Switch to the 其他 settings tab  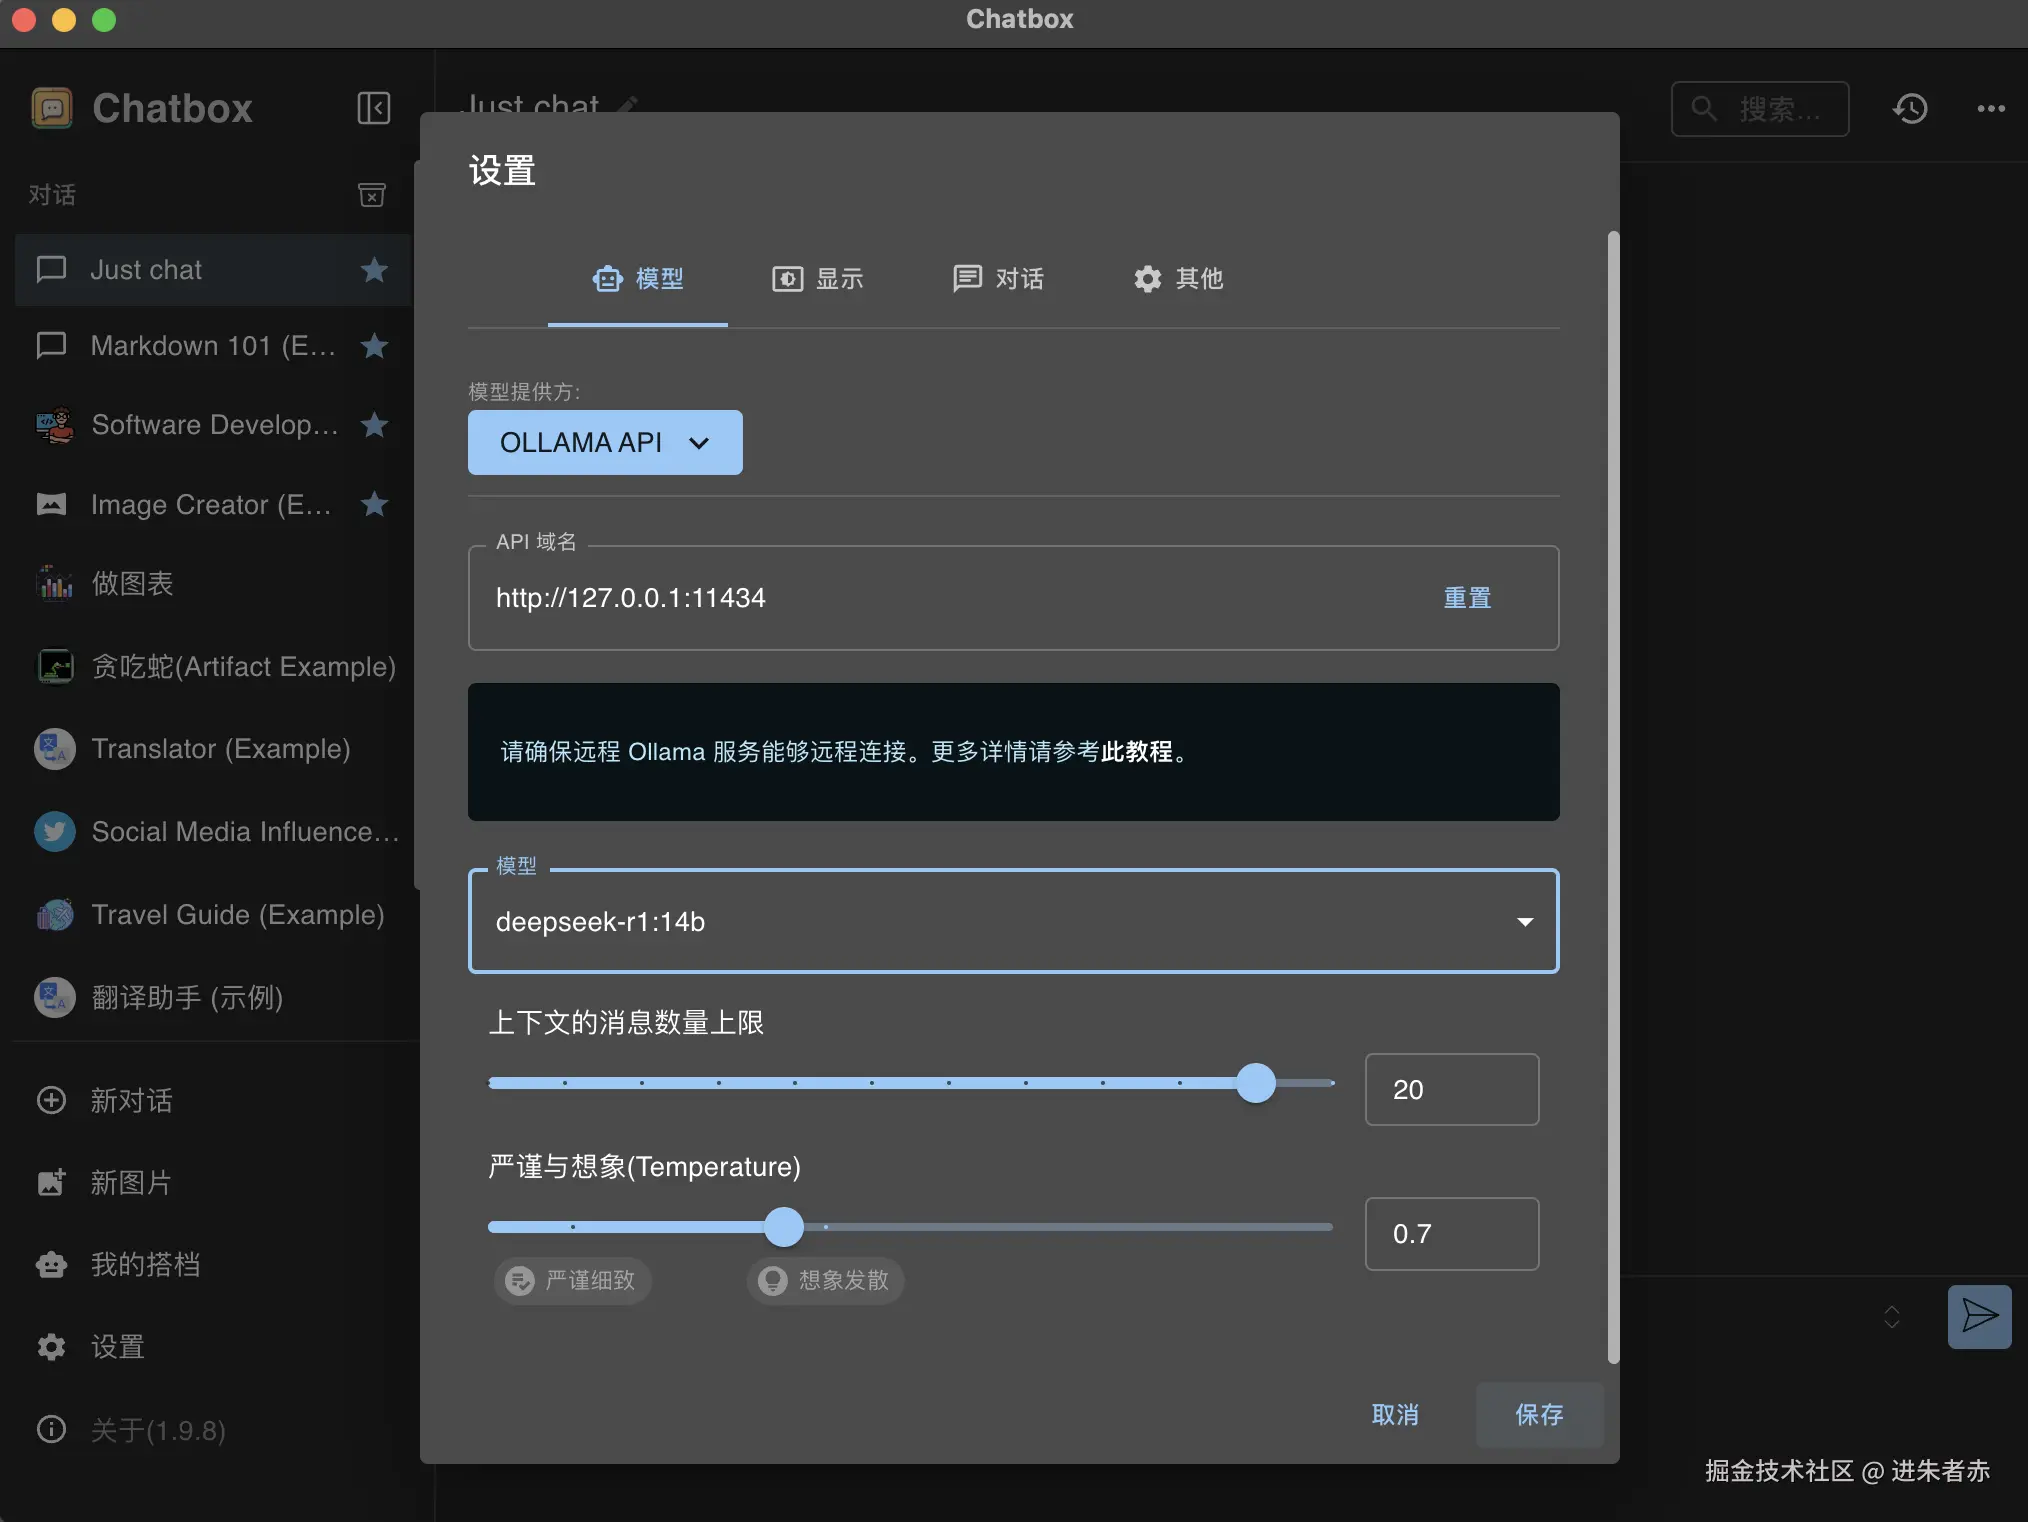1178,279
